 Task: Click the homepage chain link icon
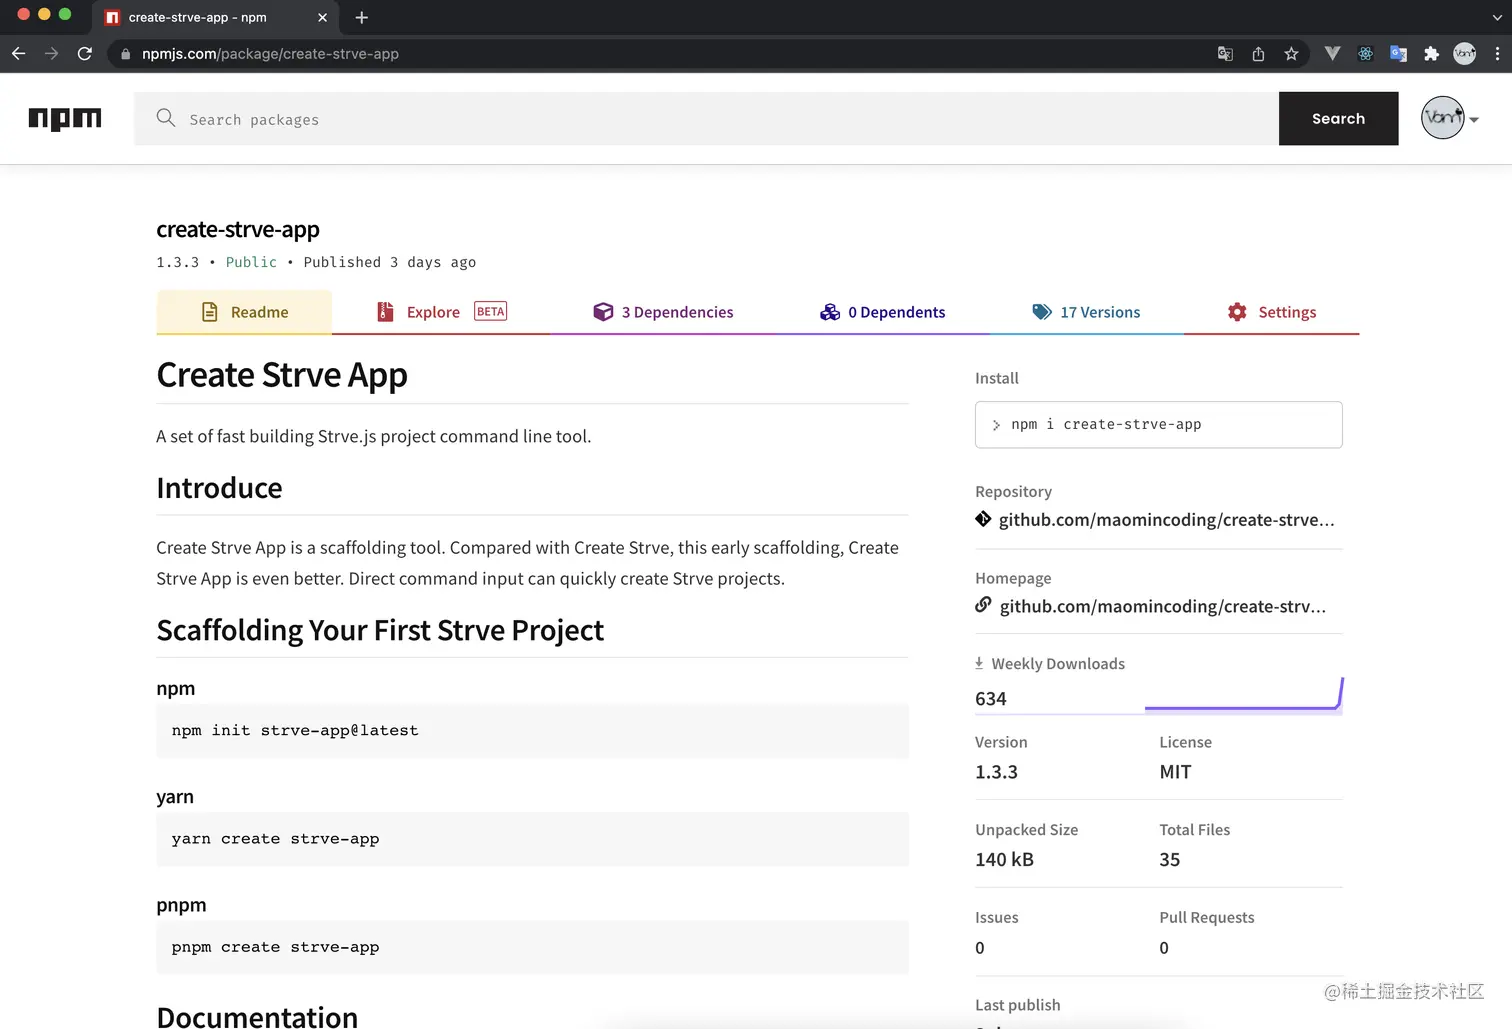(x=983, y=605)
